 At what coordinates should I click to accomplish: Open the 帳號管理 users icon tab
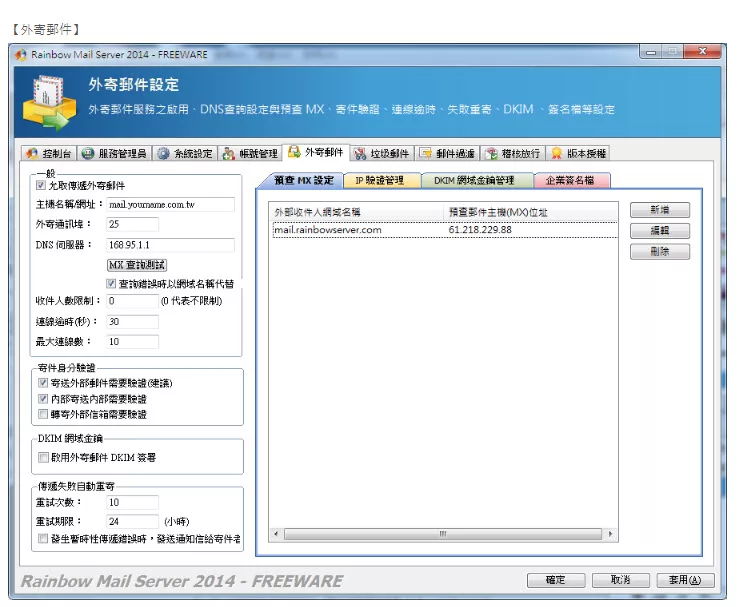coord(230,154)
